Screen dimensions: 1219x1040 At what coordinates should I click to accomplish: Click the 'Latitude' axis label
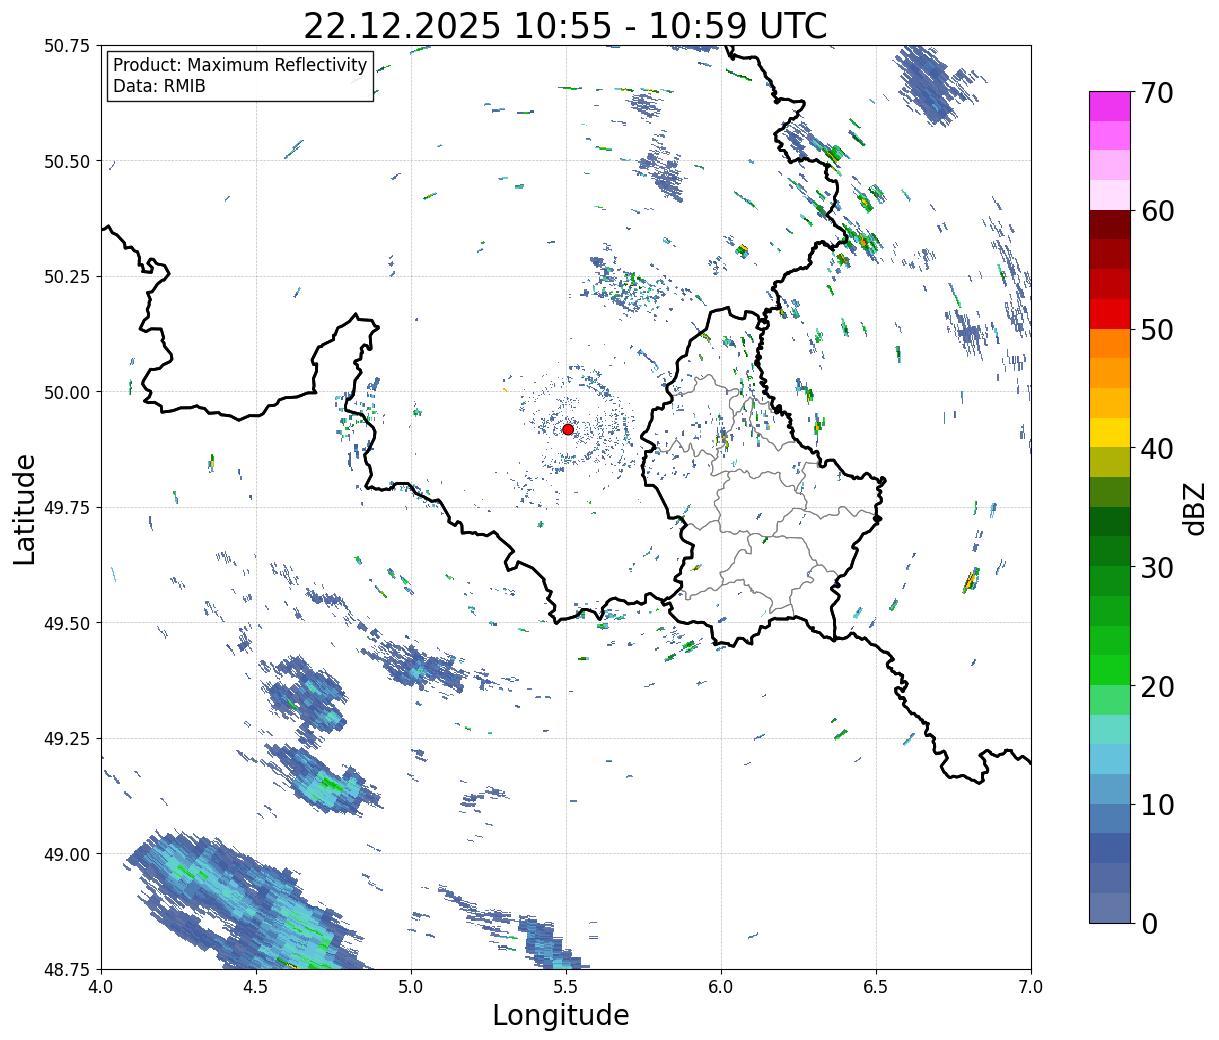click(x=25, y=508)
